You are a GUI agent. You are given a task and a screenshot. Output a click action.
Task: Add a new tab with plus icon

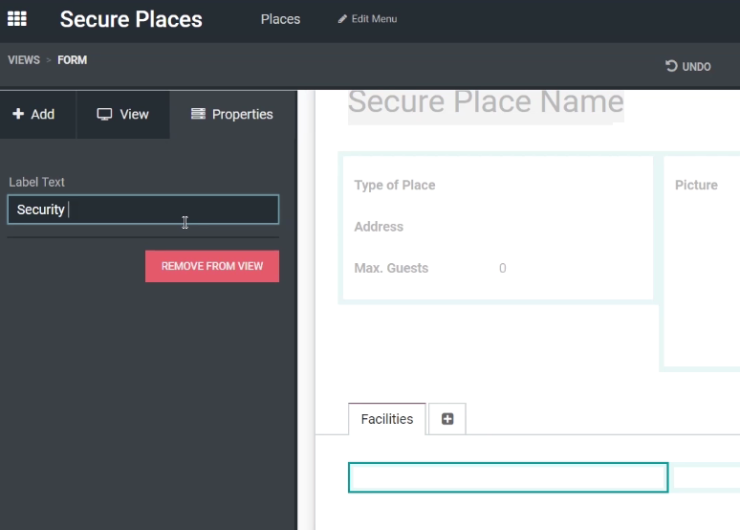tap(447, 419)
